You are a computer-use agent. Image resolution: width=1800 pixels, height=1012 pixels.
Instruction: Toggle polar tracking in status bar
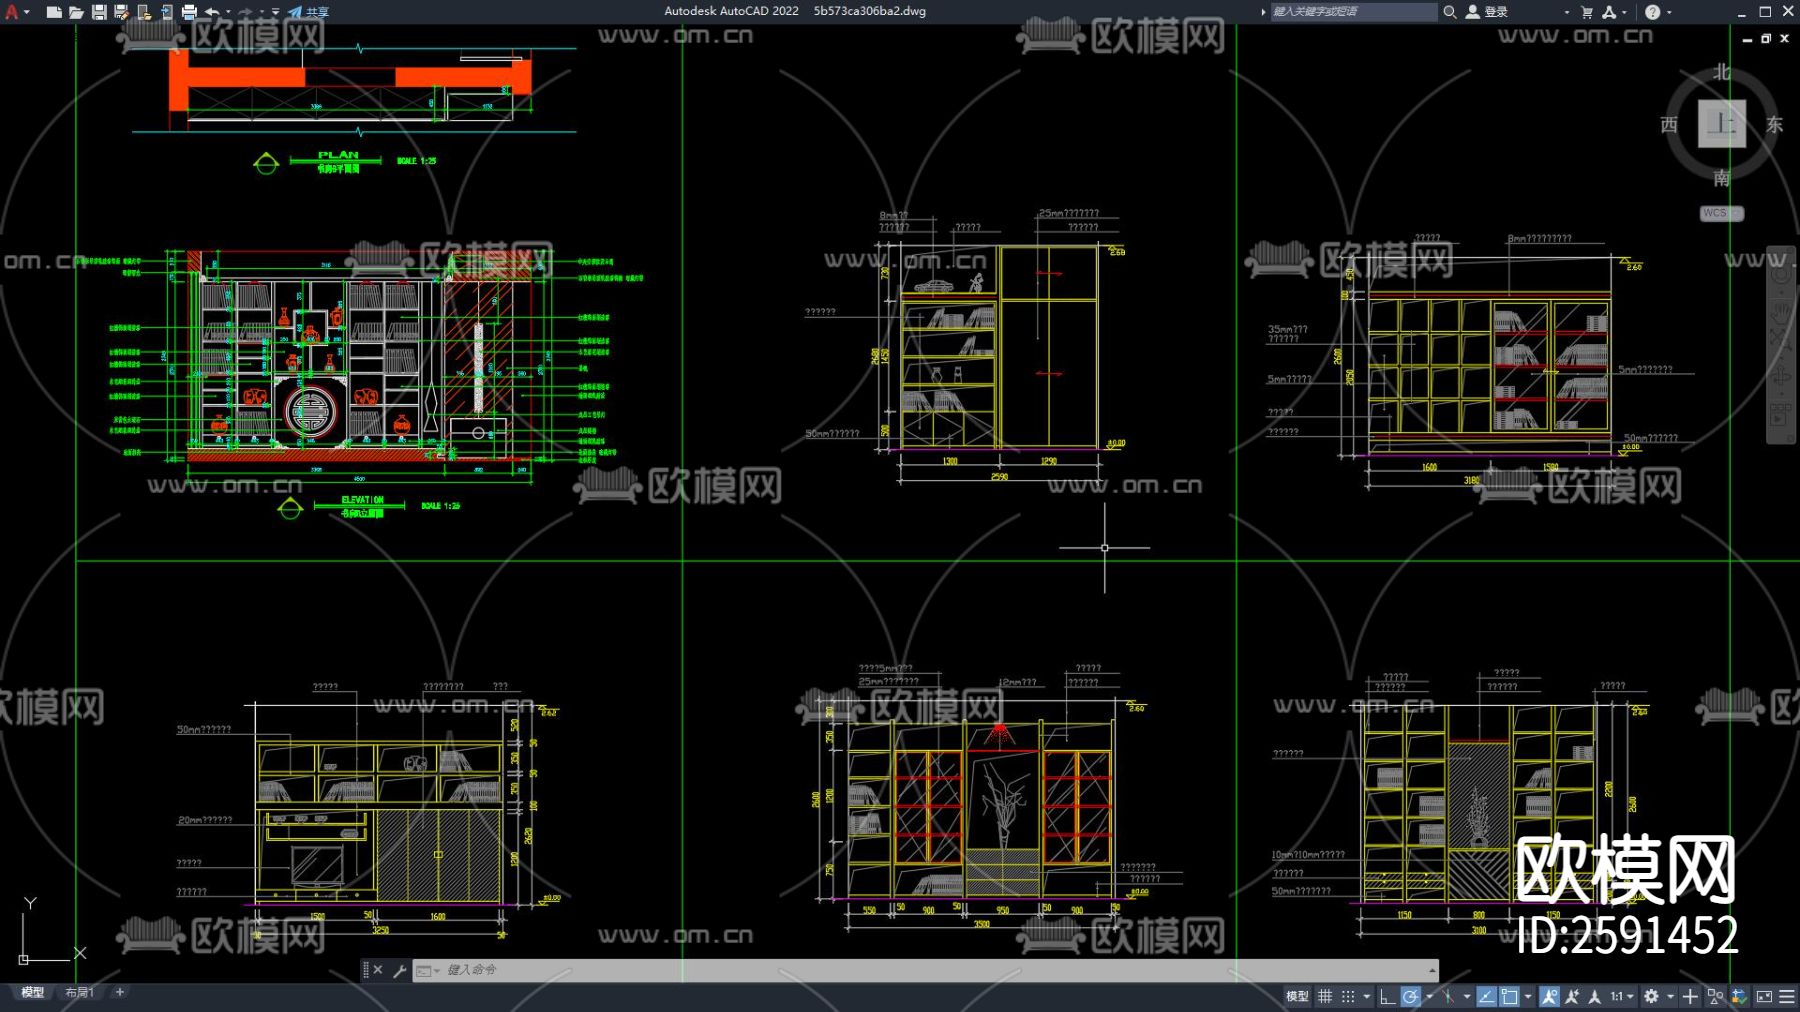(x=1410, y=996)
